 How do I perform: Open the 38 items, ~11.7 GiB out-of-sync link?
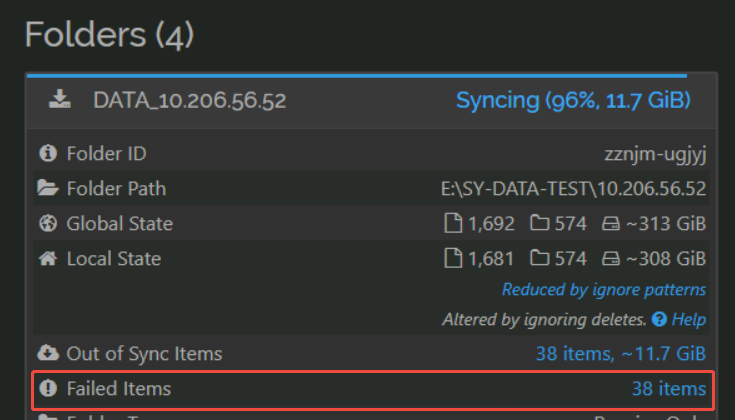click(x=621, y=353)
